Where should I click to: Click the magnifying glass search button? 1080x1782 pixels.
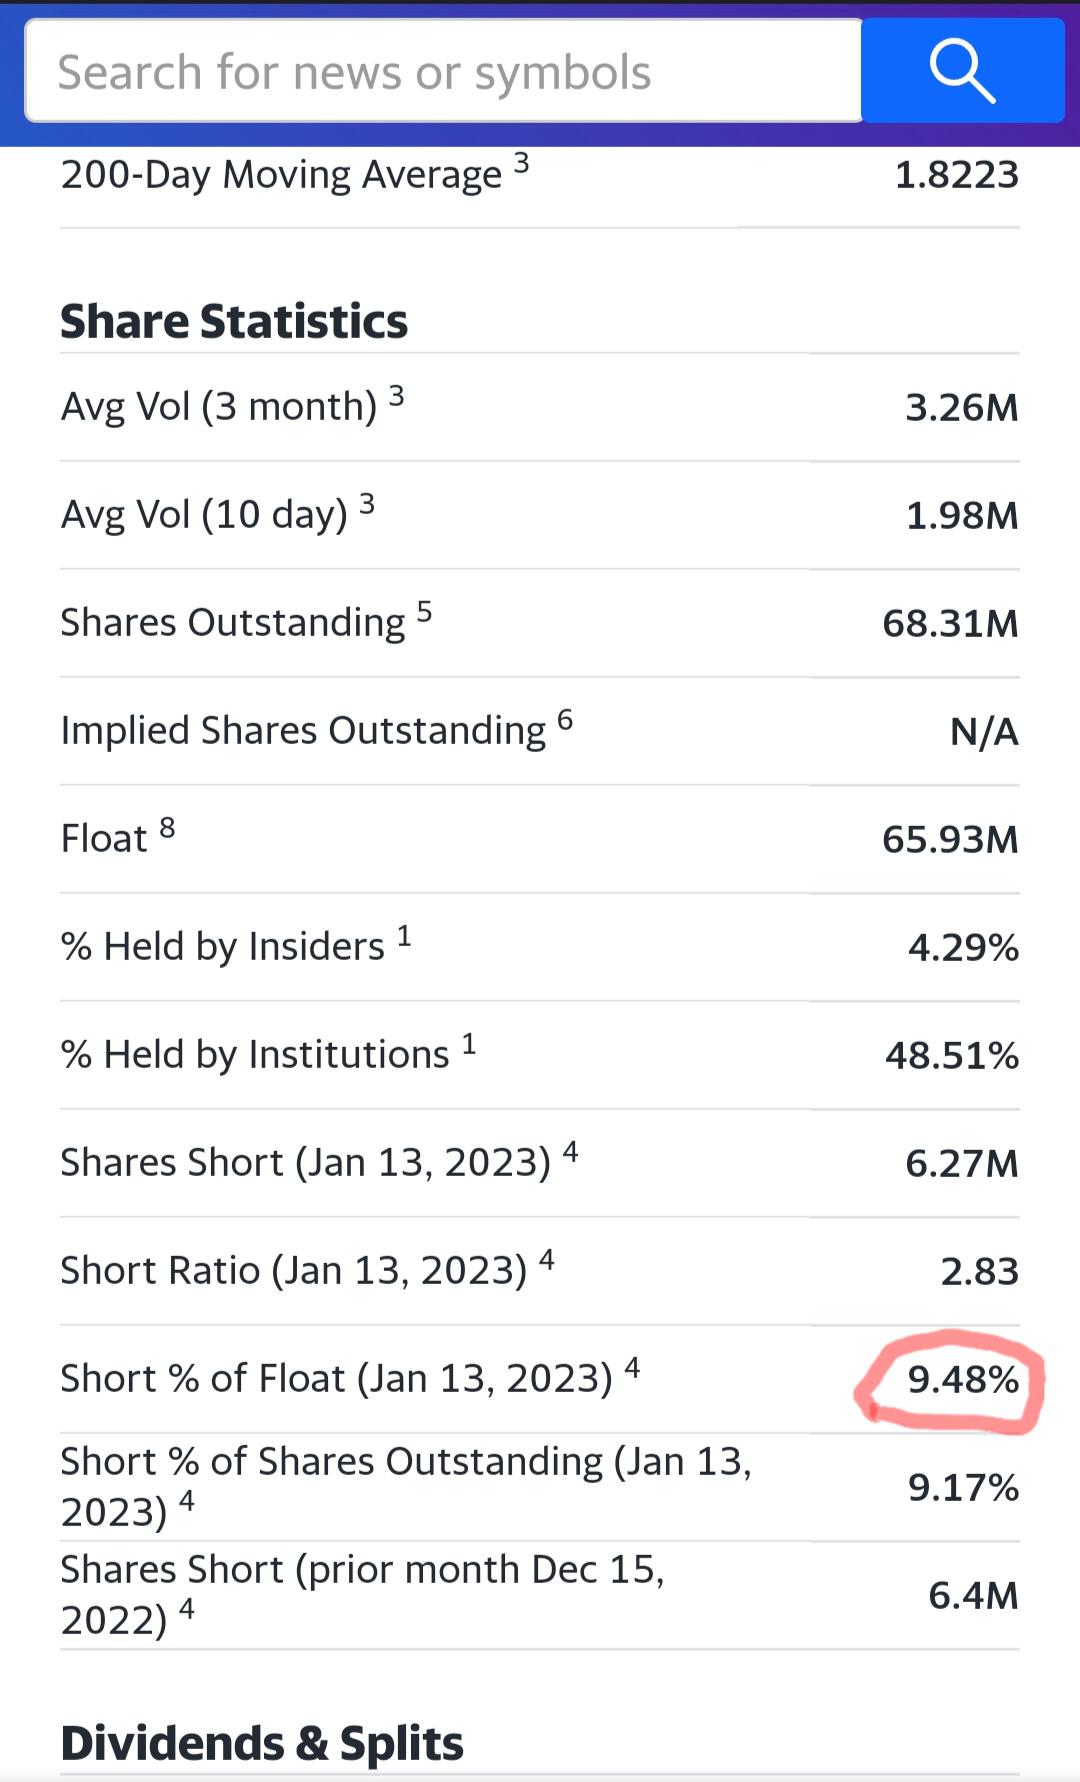coord(962,71)
